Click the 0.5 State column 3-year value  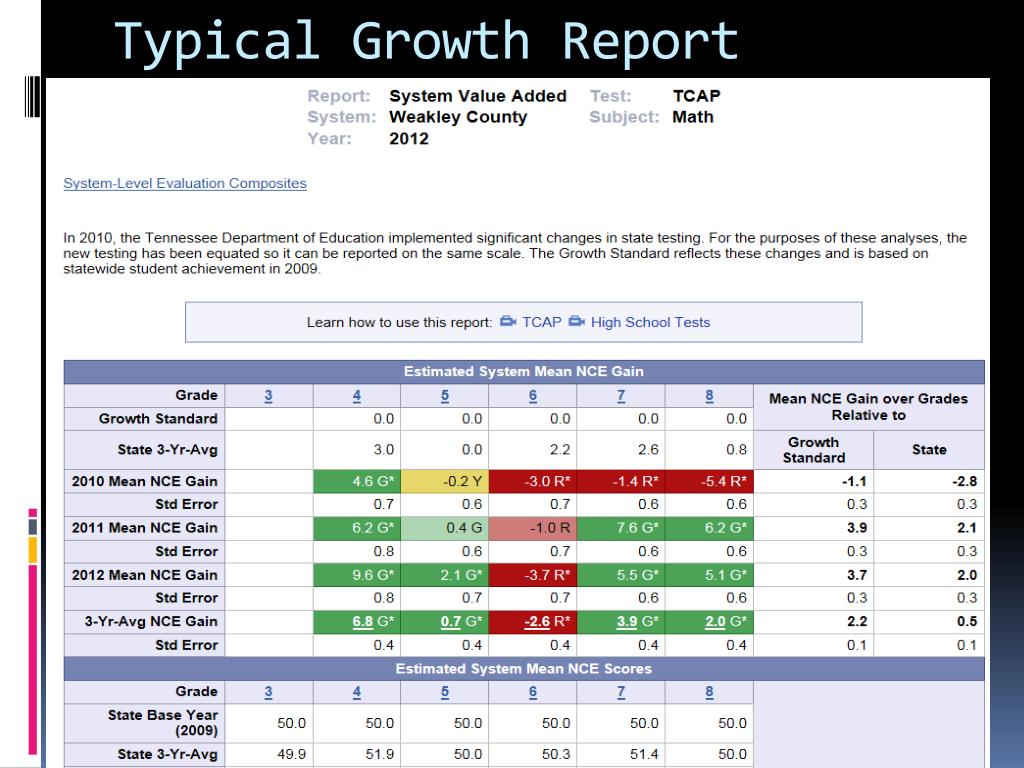click(967, 622)
